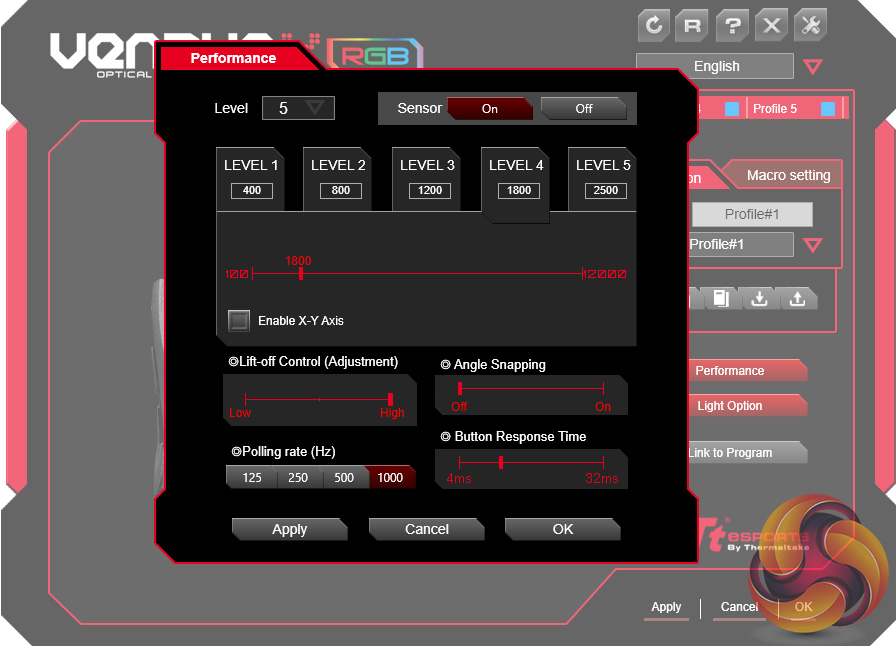Turn the sensor On
The width and height of the screenshot is (896, 646).
point(490,109)
